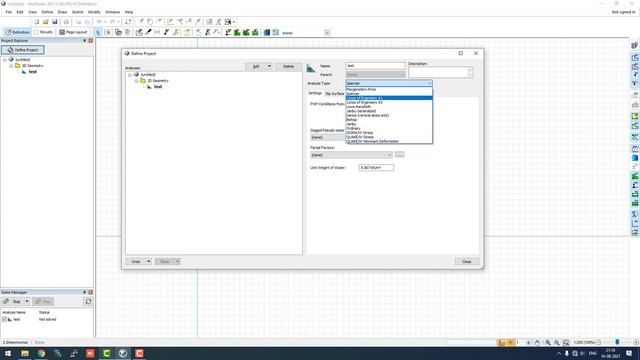Select Corps of Engineers #1 analysis type

click(389, 98)
